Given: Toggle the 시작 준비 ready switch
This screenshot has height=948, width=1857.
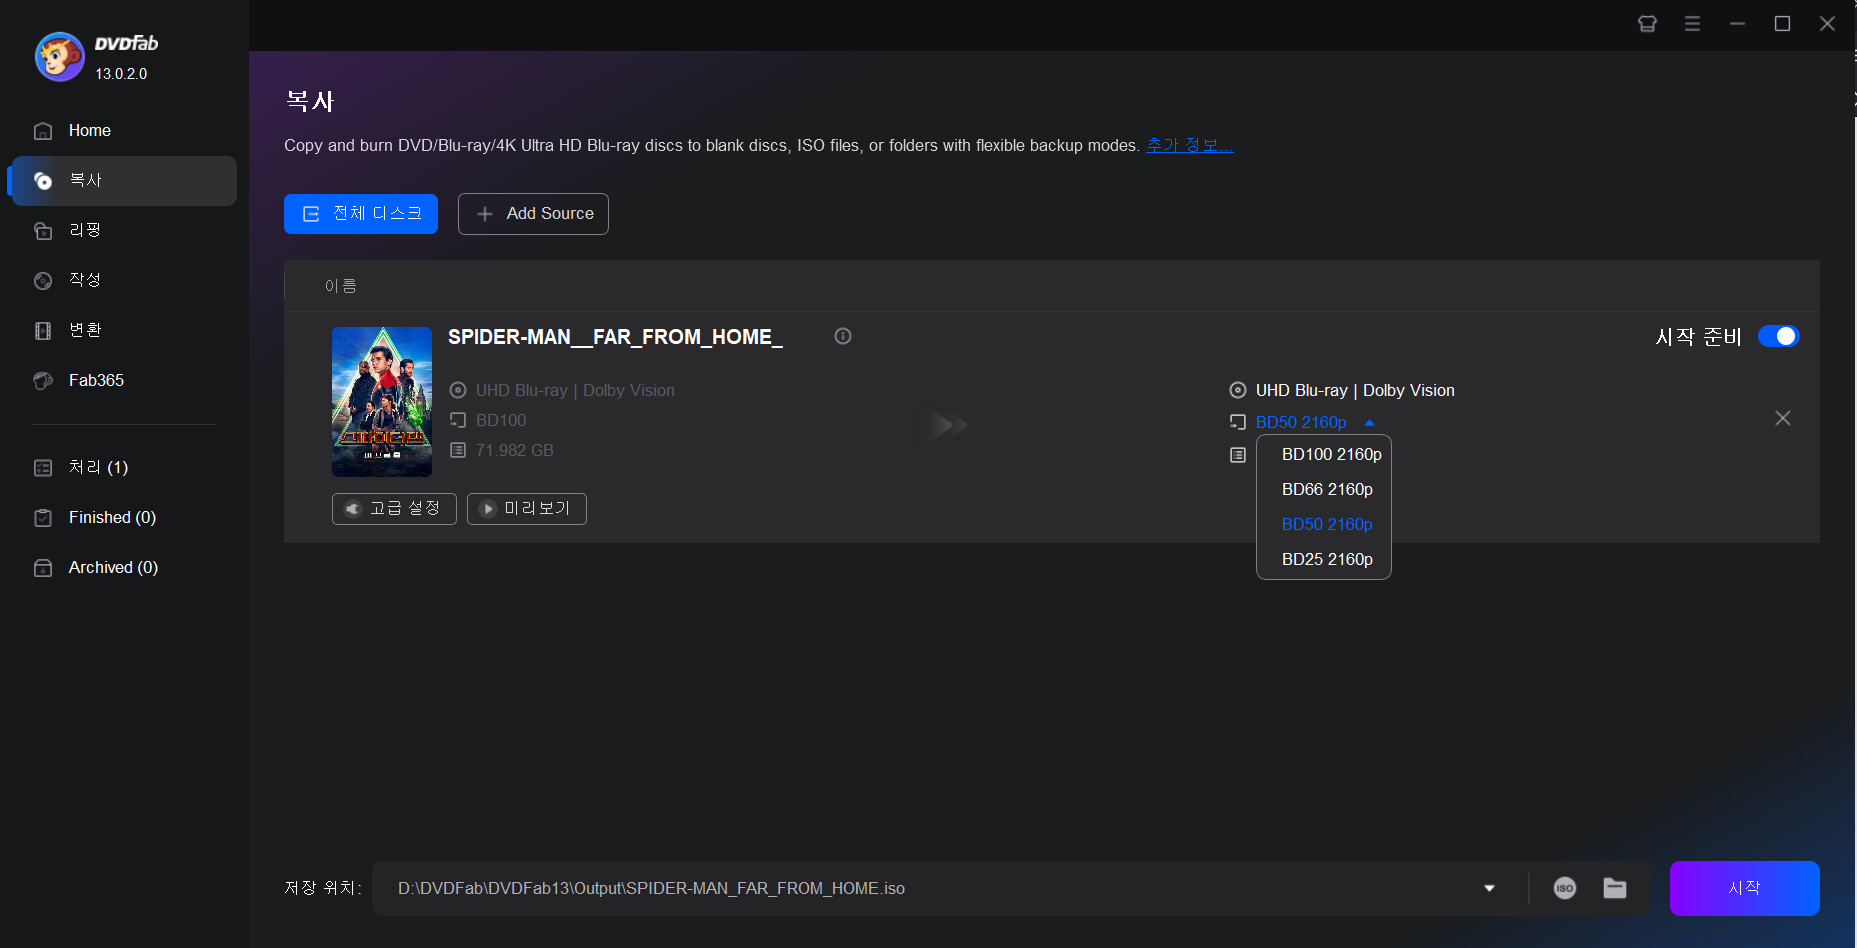Looking at the screenshot, I should [x=1779, y=336].
